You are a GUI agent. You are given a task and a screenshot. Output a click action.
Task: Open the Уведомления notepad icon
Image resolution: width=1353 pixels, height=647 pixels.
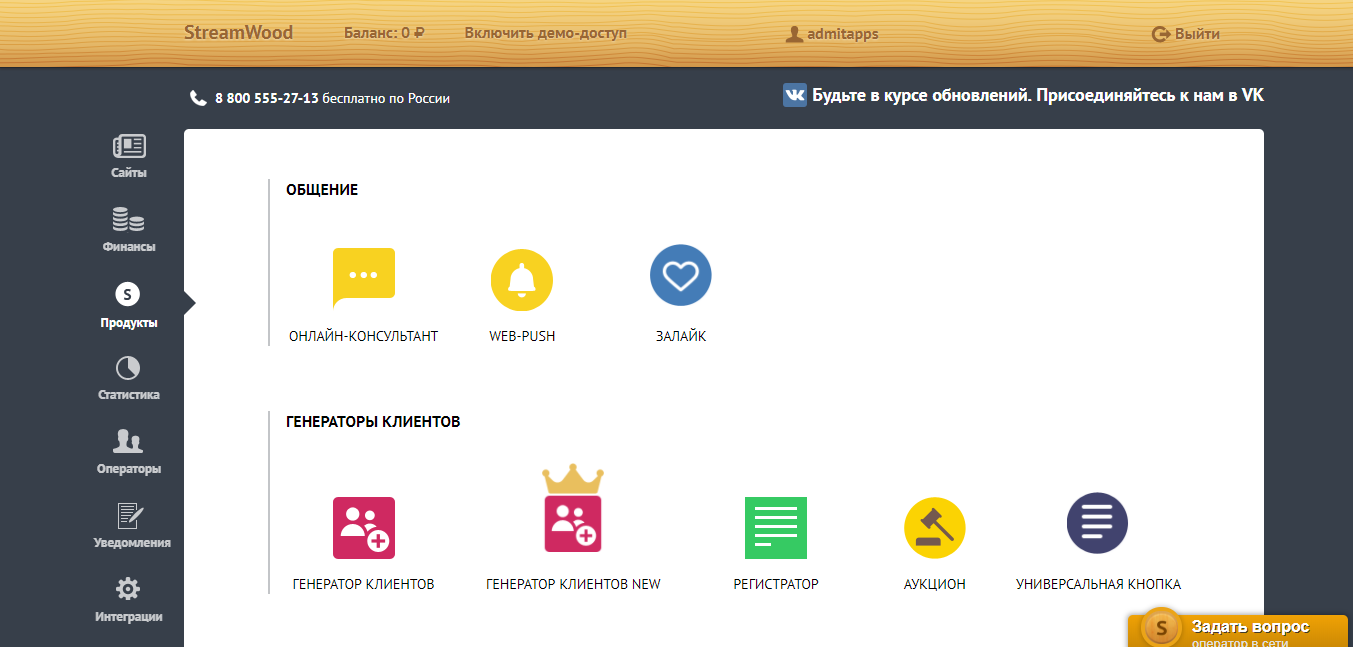[x=130, y=516]
